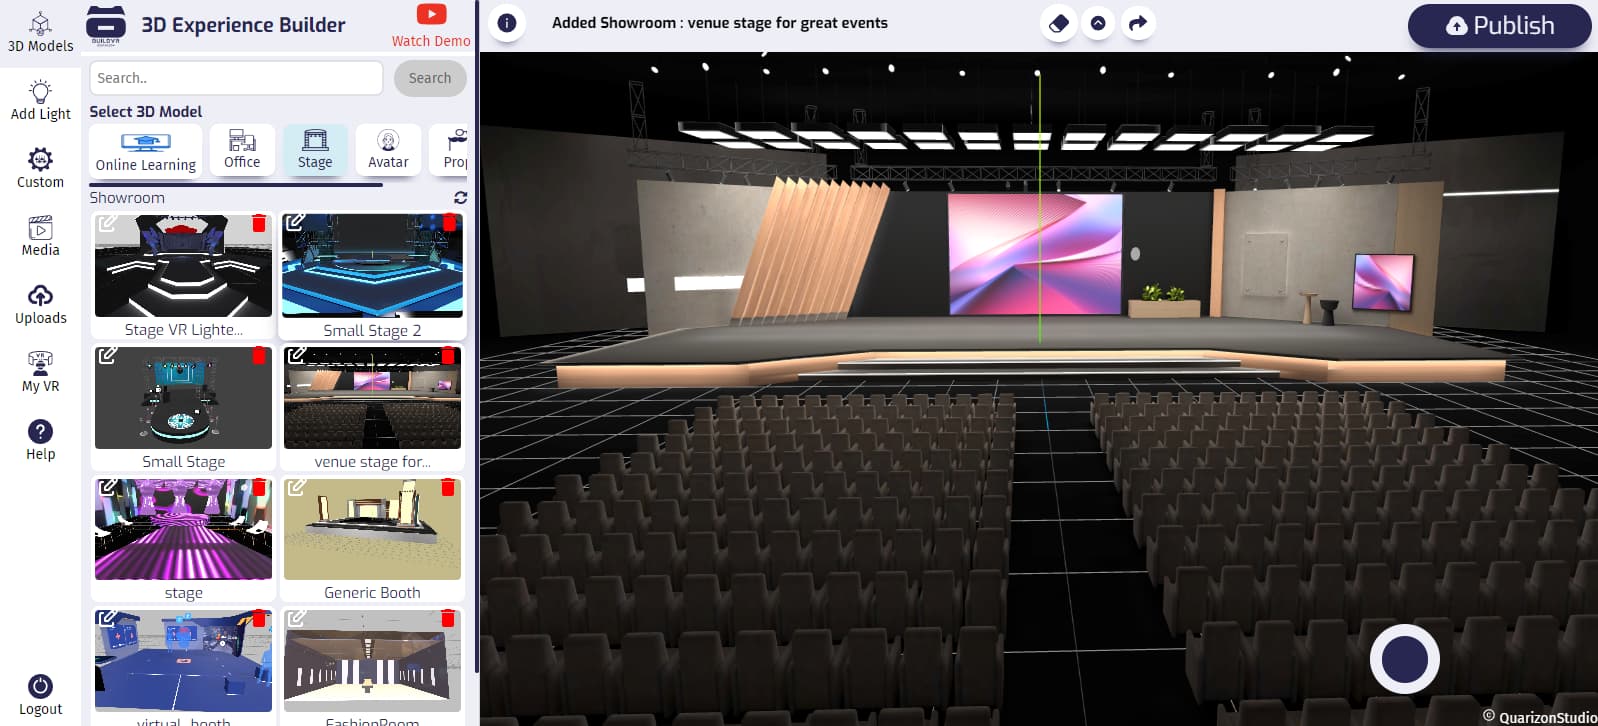Select the Avatar category tab
This screenshot has height=726, width=1598.
[388, 150]
